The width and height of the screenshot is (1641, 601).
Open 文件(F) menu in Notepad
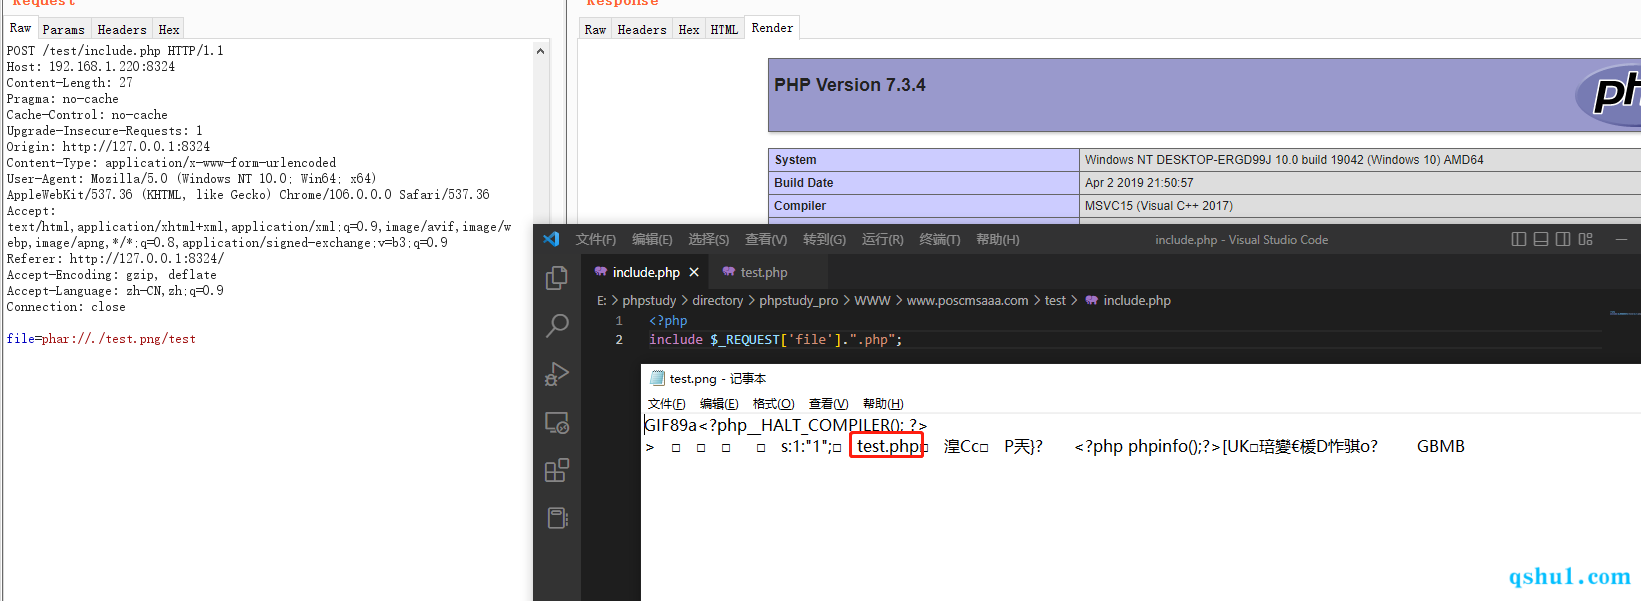(667, 403)
